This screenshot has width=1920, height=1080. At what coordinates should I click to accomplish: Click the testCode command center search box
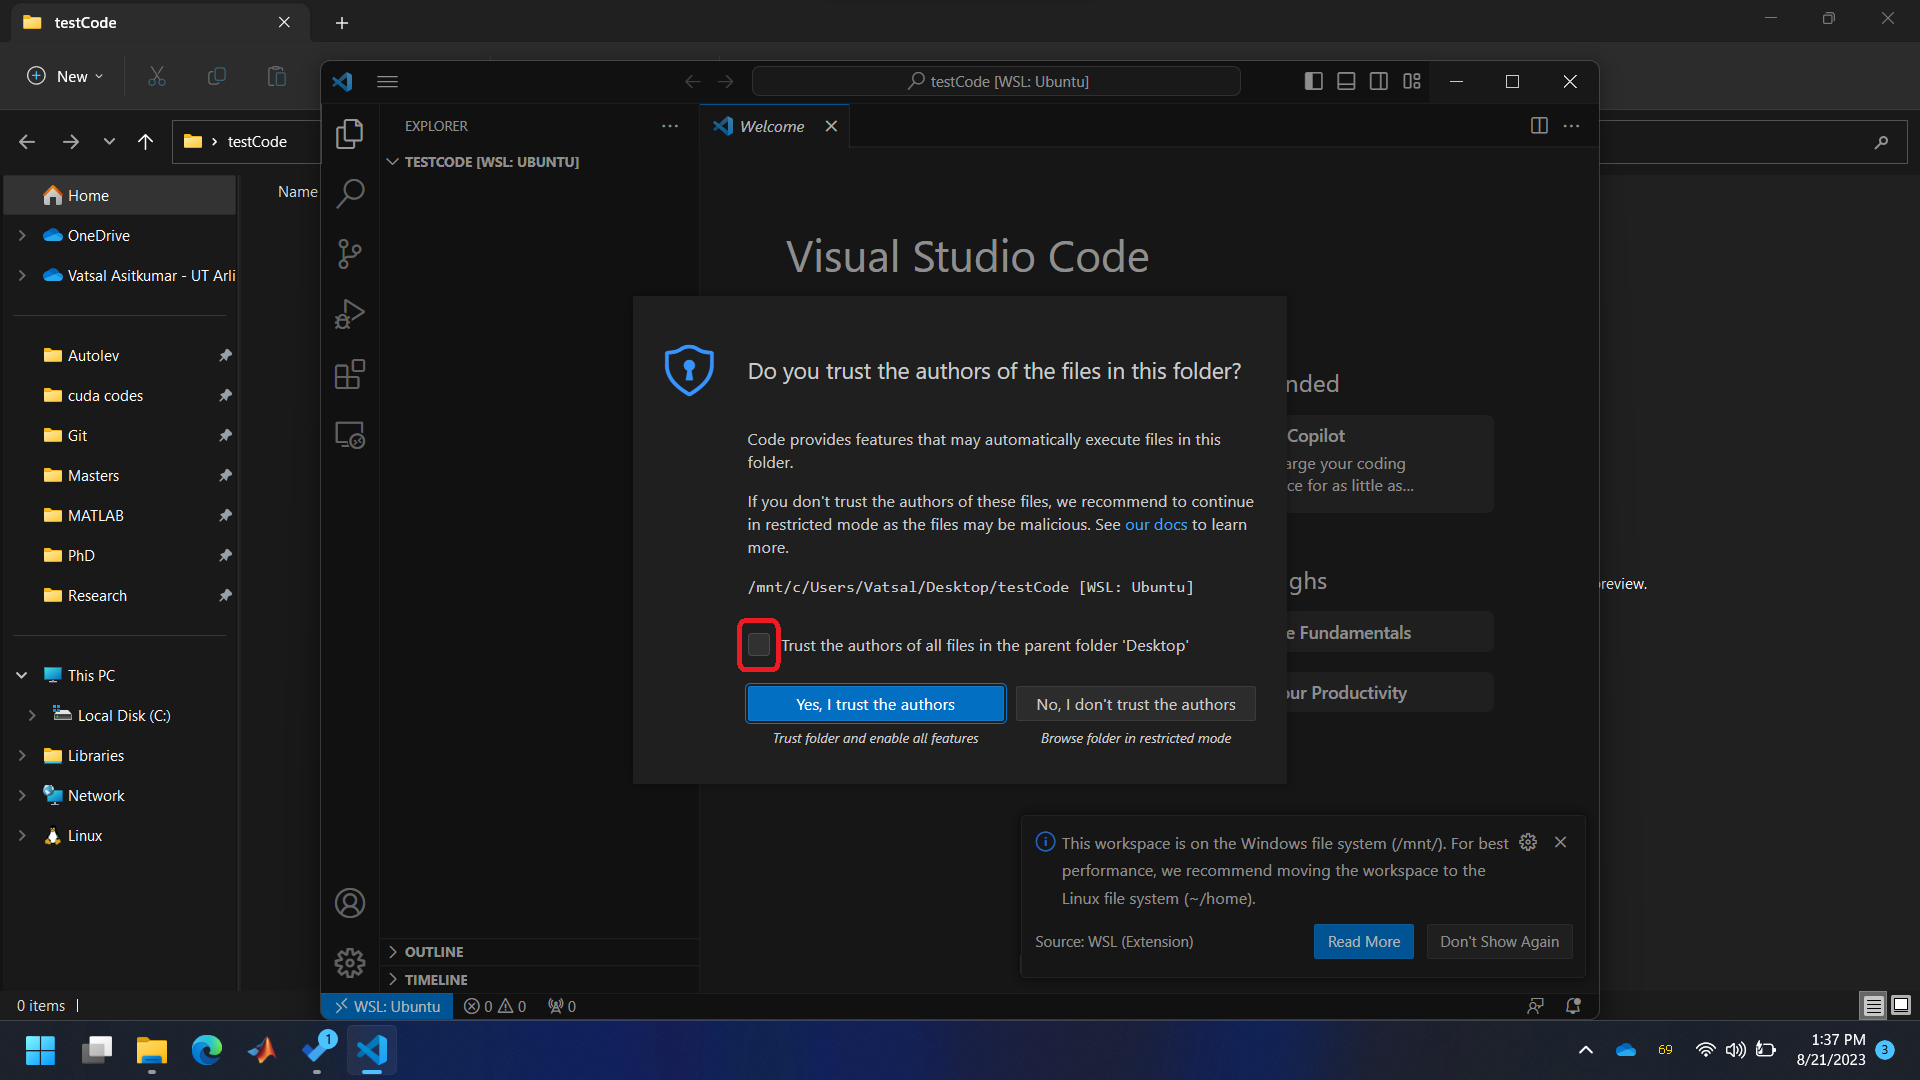[996, 81]
